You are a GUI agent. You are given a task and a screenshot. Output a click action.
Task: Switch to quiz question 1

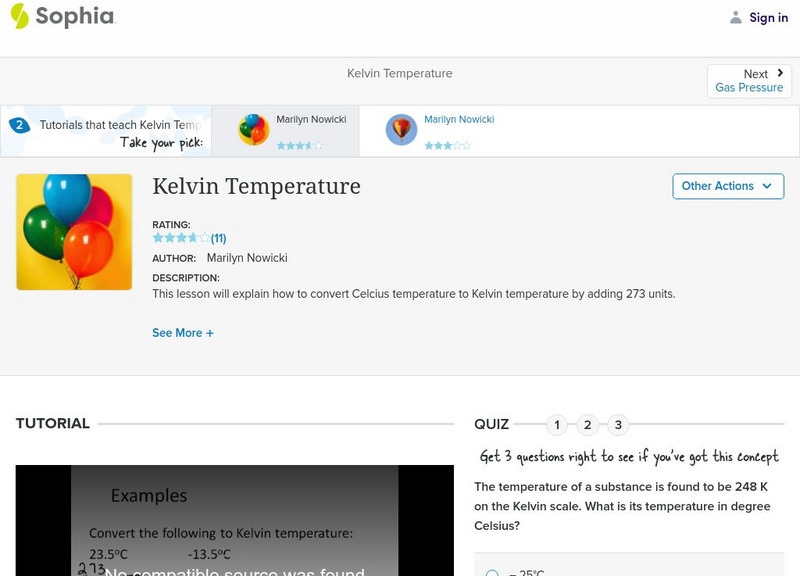click(x=557, y=425)
